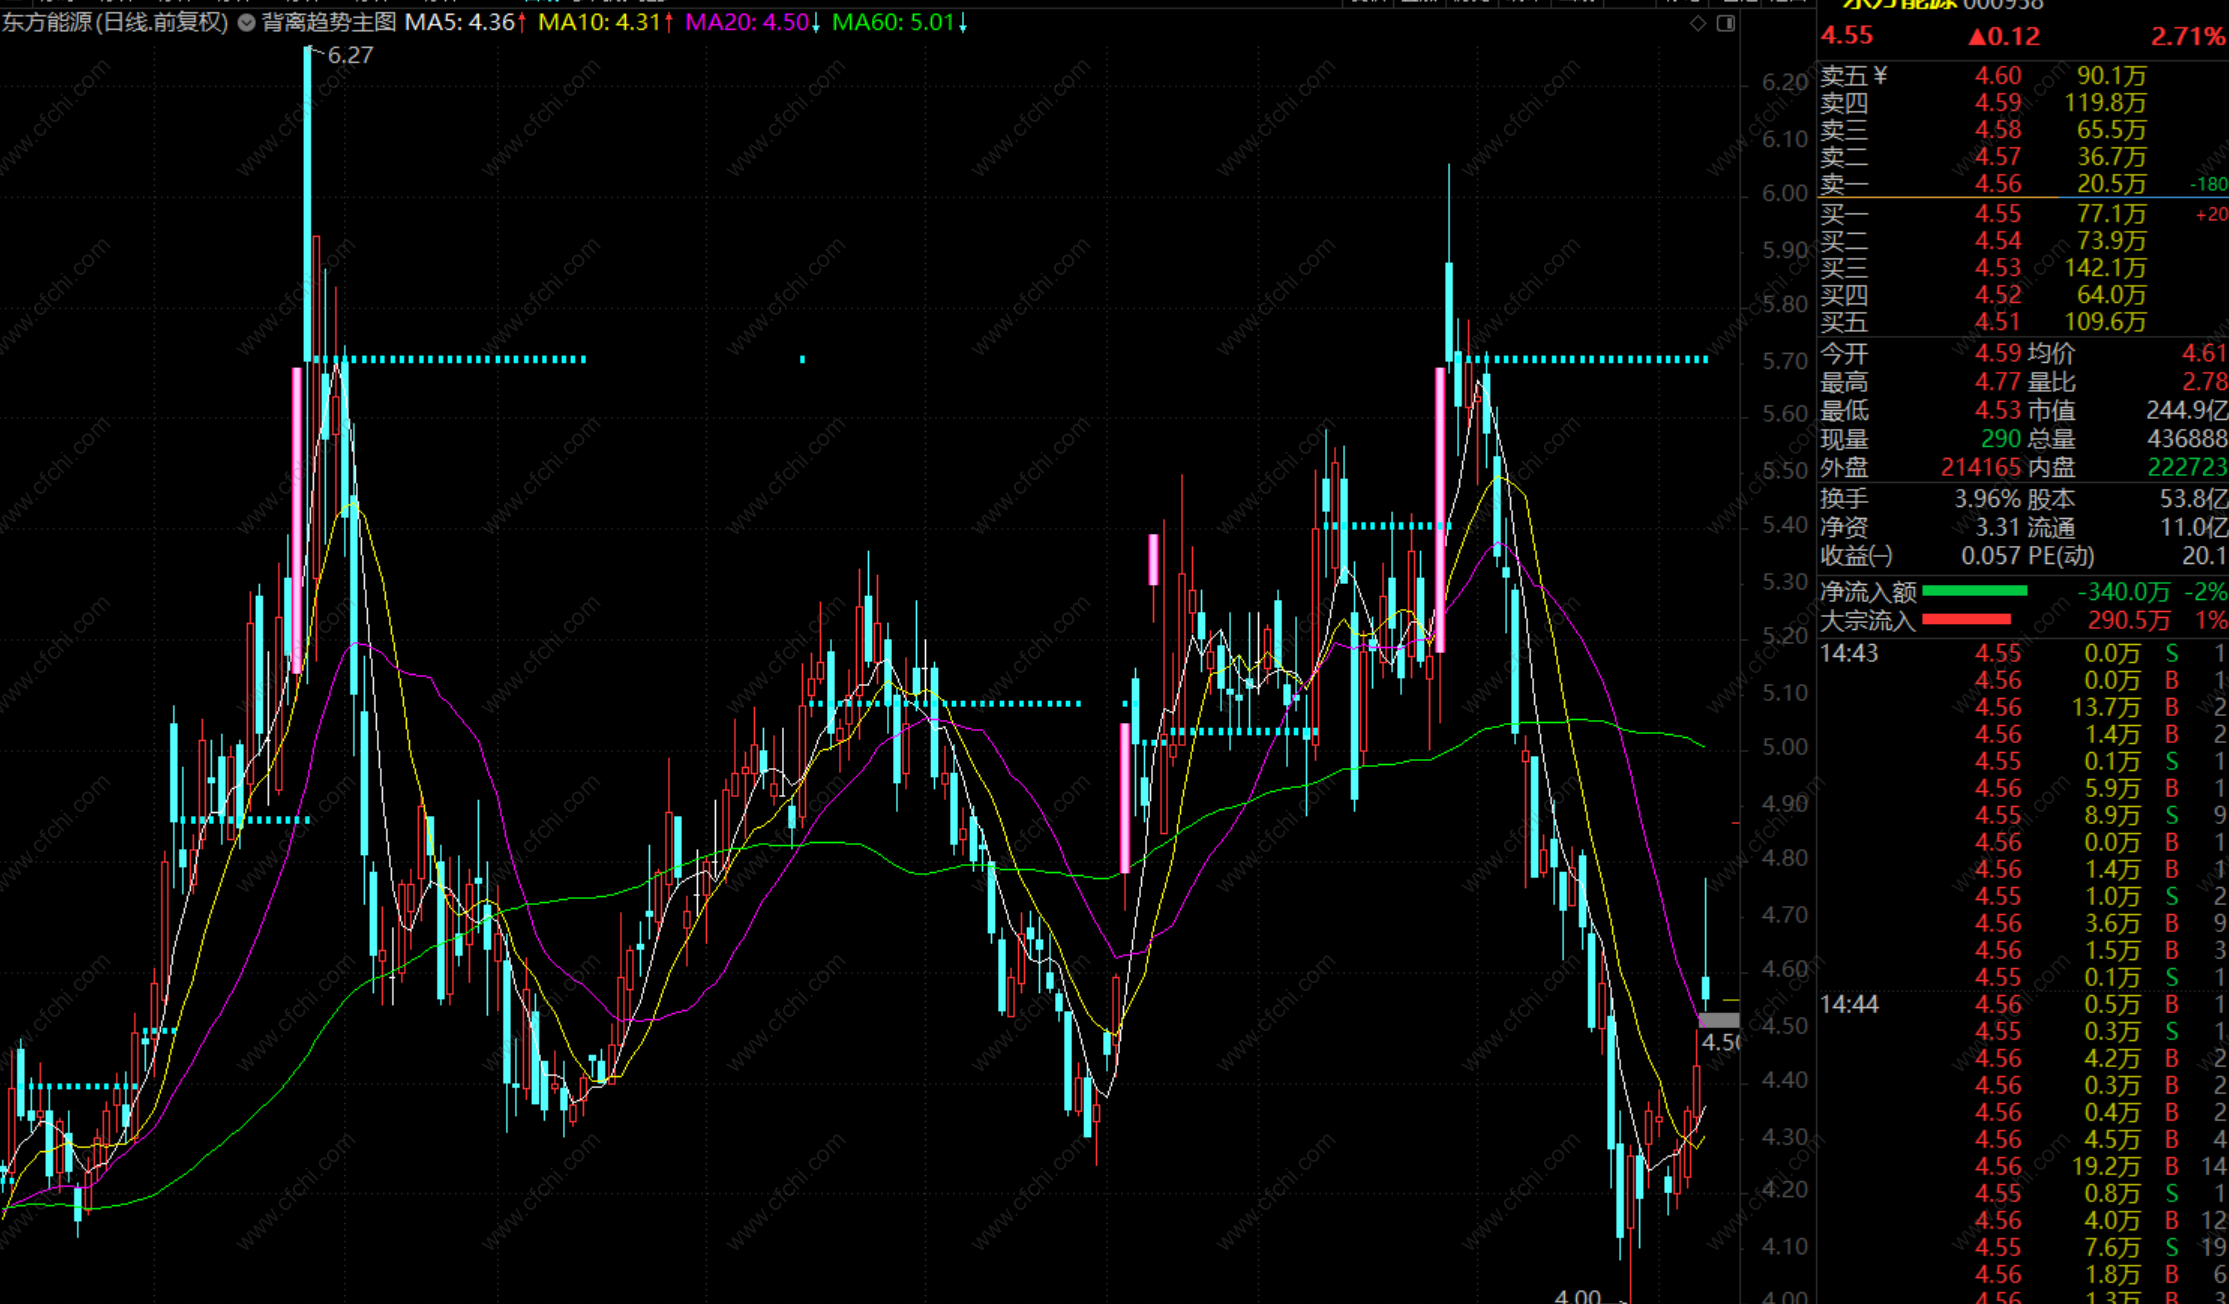
Task: Select the 买一 bid row at 4.55
Action: (x=1997, y=214)
